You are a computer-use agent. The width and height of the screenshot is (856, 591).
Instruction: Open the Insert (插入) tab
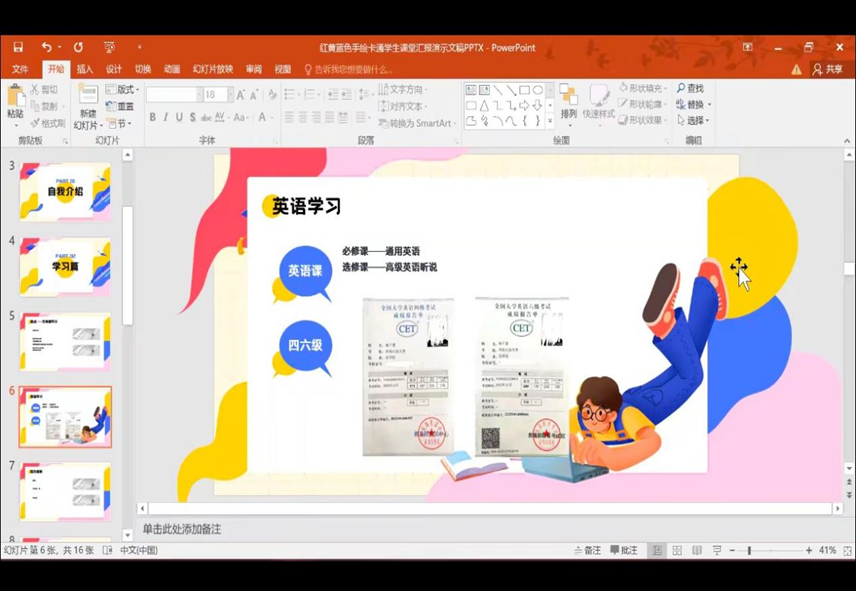[85, 69]
